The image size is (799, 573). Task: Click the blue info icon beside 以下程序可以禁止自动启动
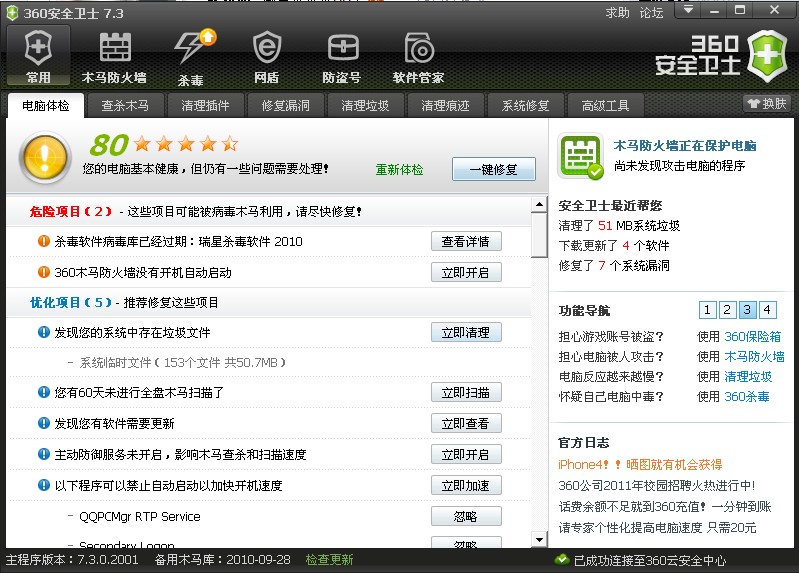pyautogui.click(x=44, y=485)
